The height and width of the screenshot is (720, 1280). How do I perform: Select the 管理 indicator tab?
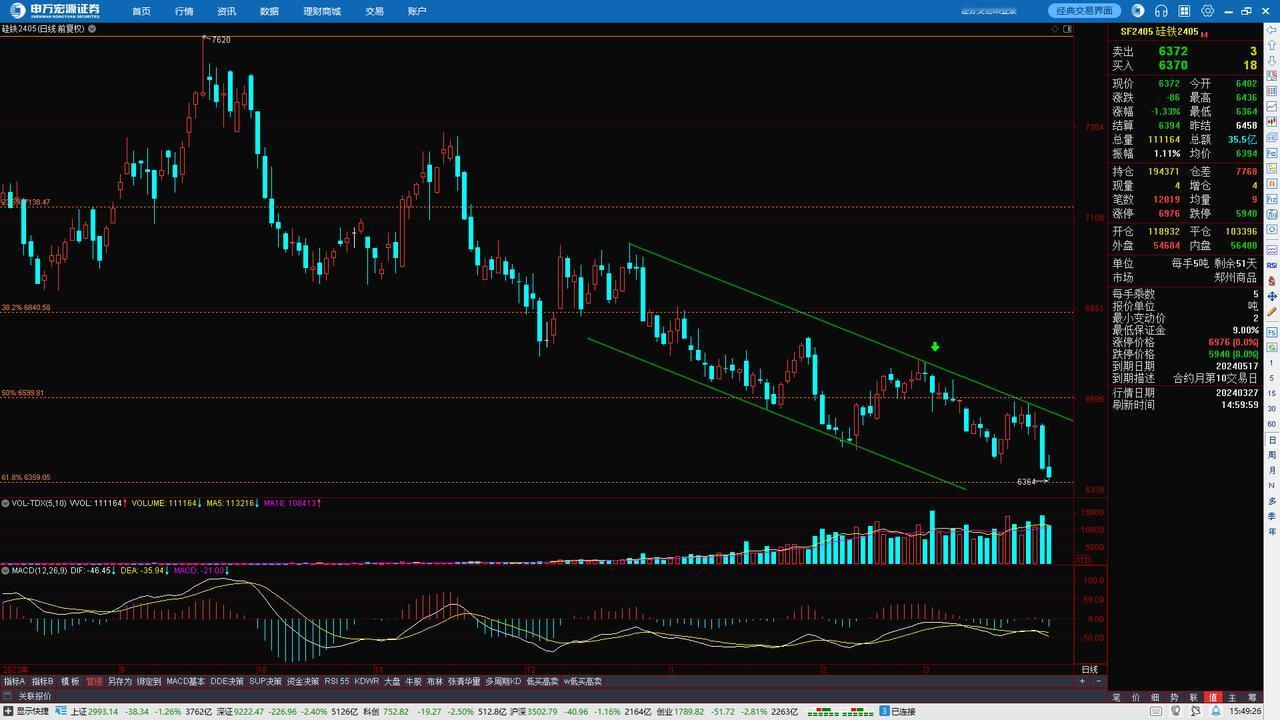pyautogui.click(x=94, y=681)
